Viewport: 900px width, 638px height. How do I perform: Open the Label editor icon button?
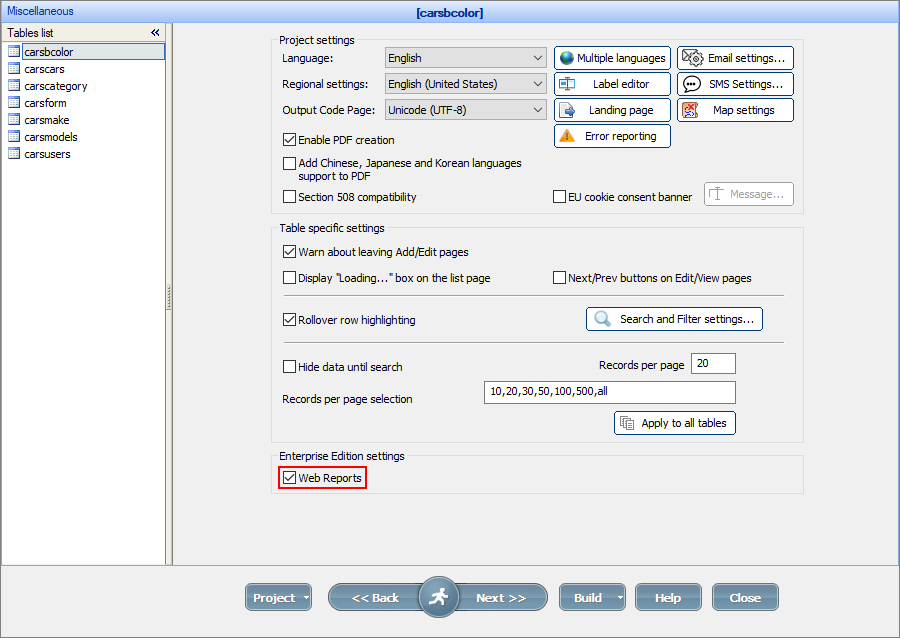click(566, 84)
